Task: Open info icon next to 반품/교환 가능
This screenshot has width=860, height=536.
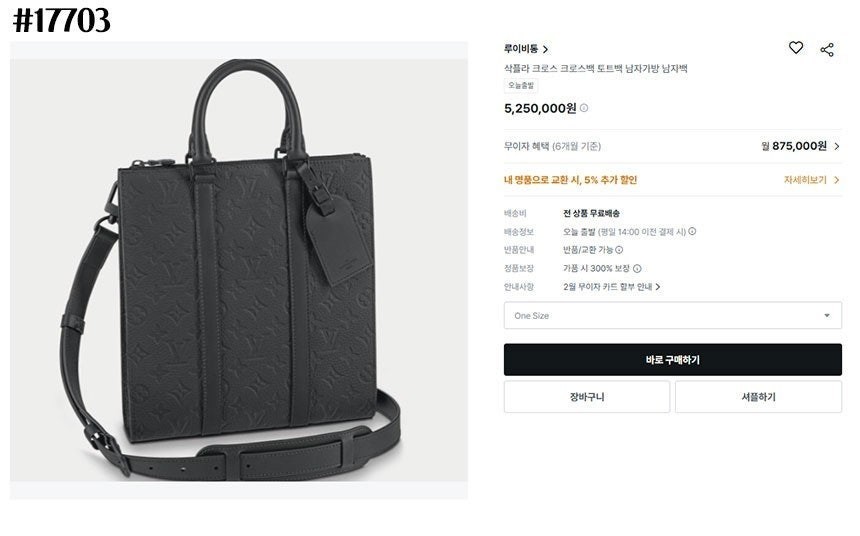Action: 619,250
